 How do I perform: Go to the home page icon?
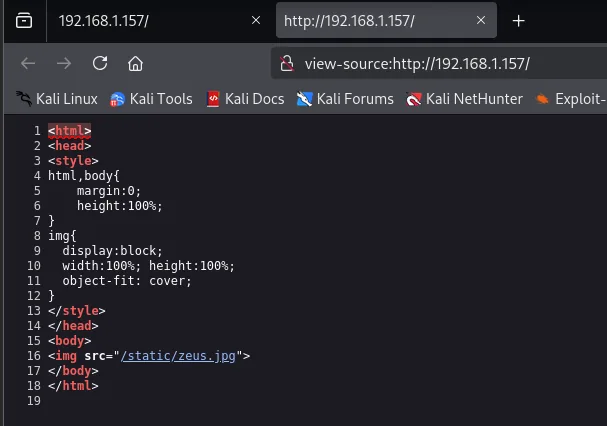click(x=135, y=64)
